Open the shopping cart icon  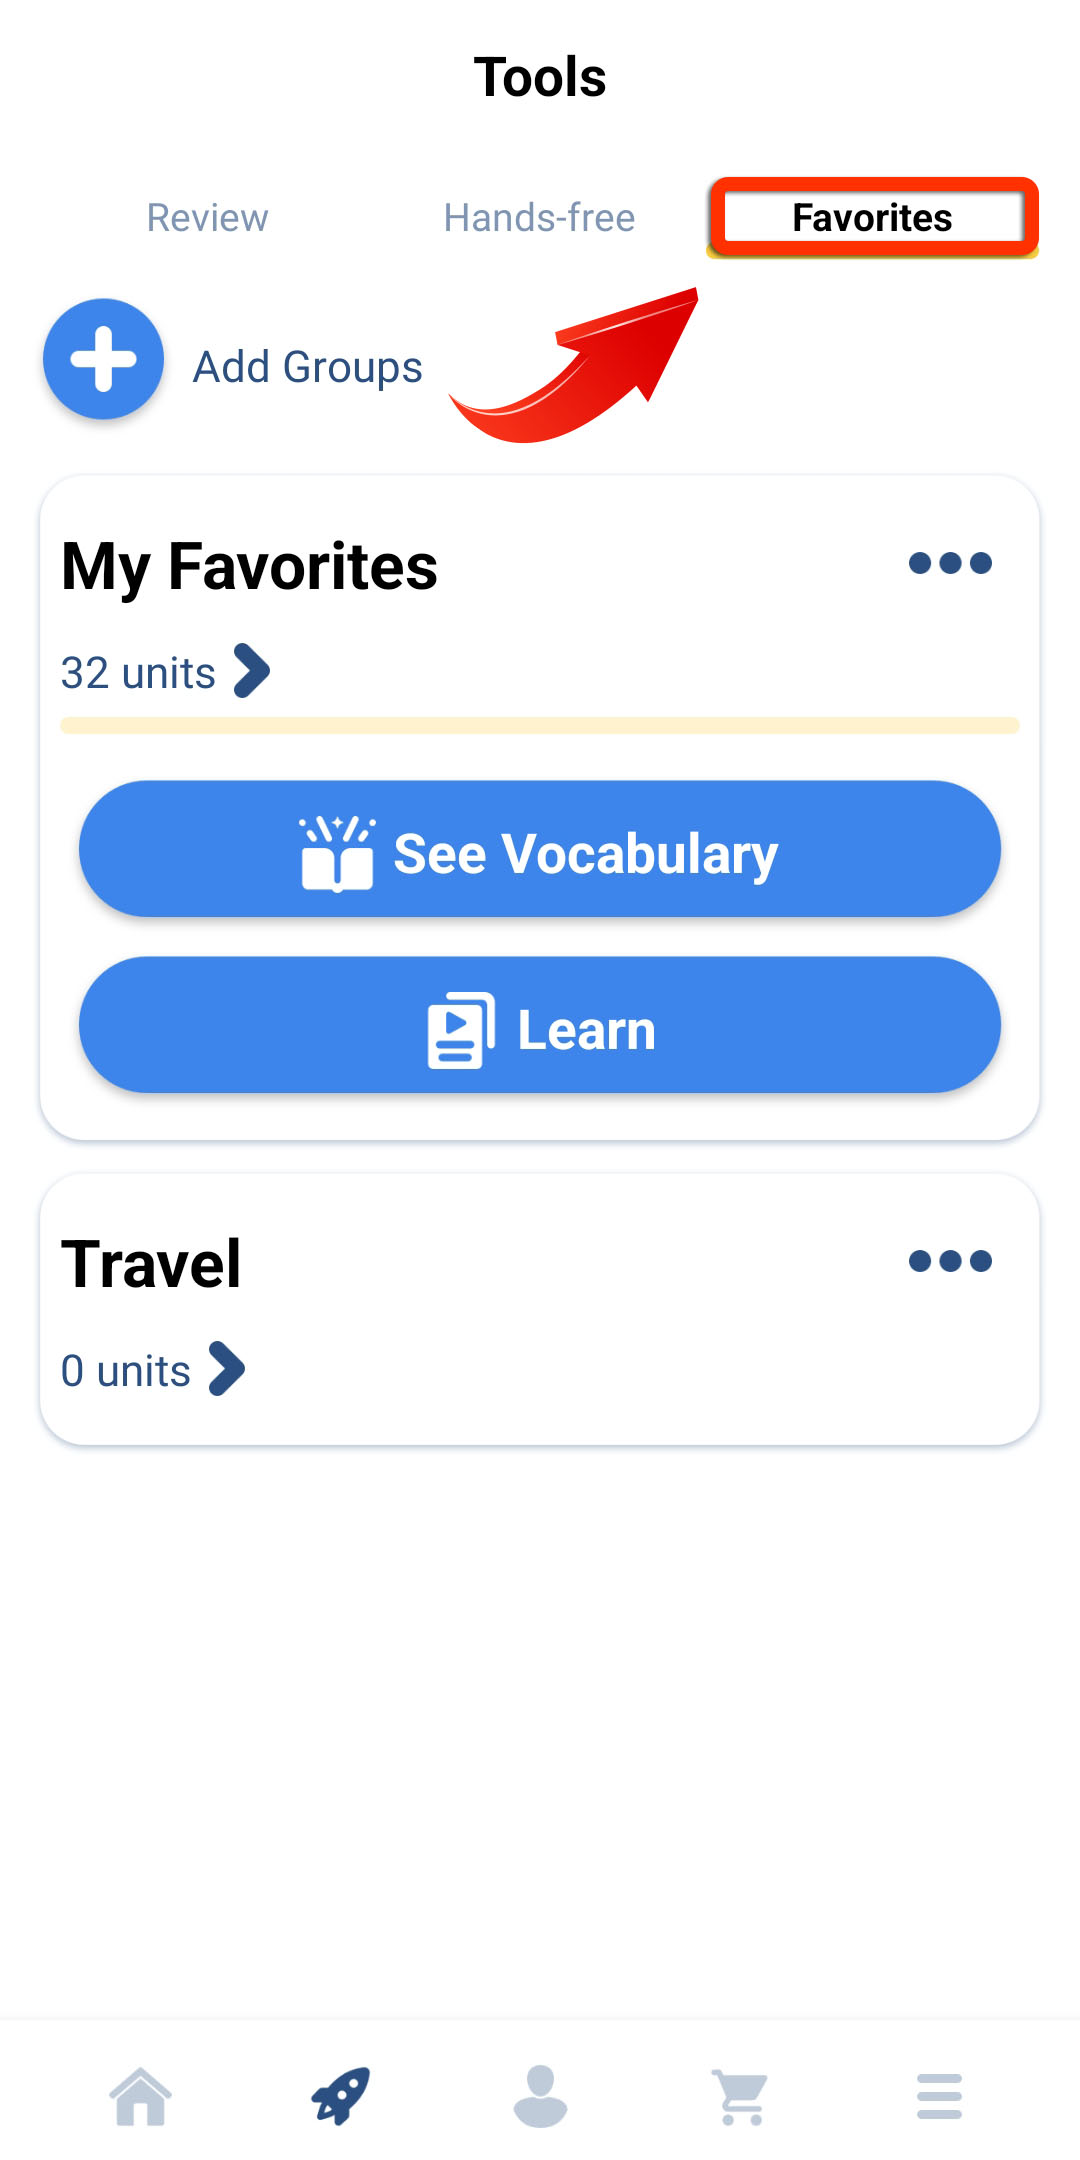click(741, 2097)
